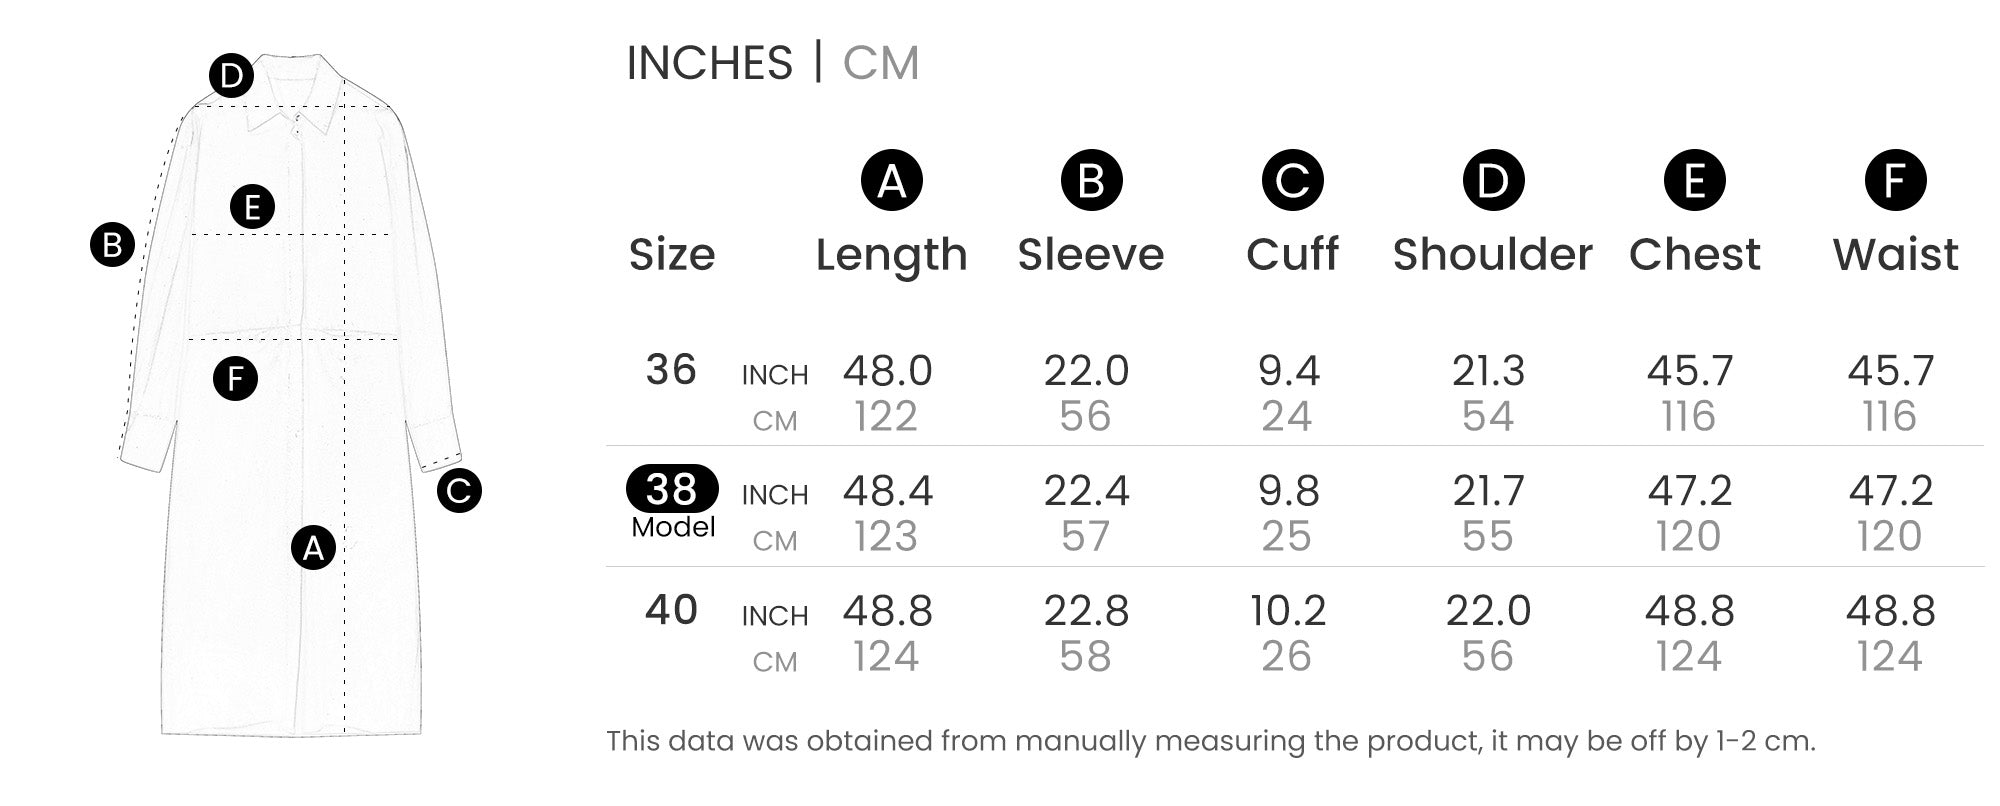Click the shirt dress diagram

pyautogui.click(x=290, y=395)
